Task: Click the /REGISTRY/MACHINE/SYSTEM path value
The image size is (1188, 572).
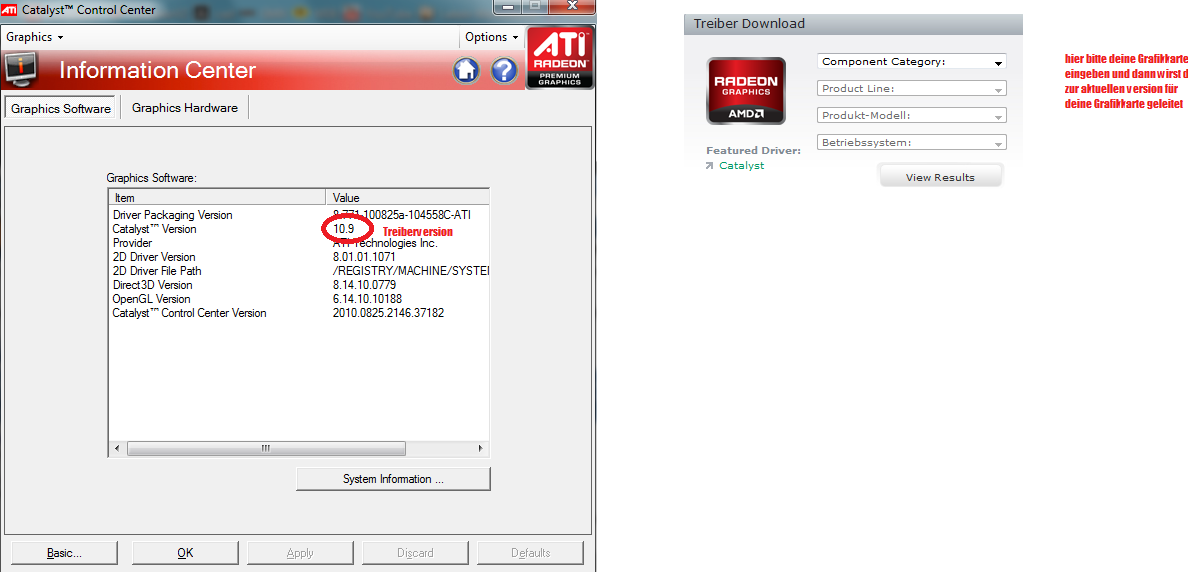Action: [x=411, y=271]
